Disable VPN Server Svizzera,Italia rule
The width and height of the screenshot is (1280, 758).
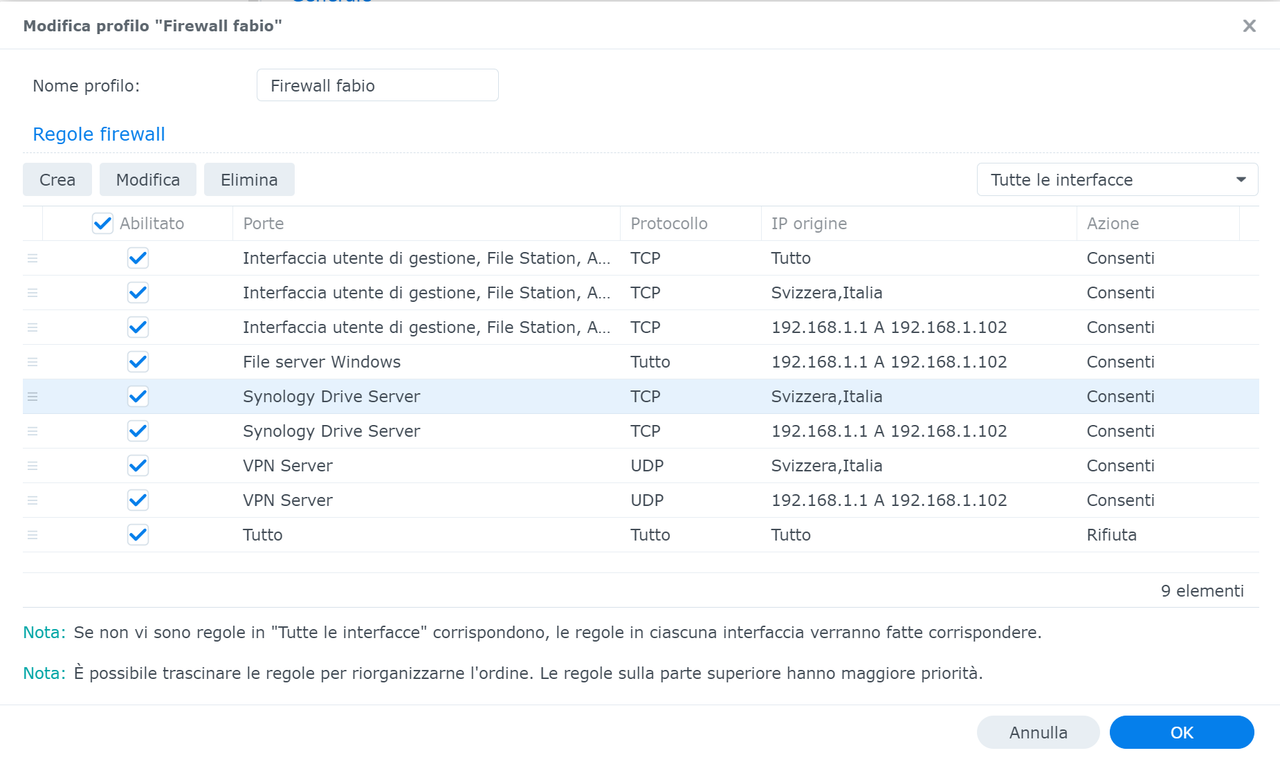(138, 466)
